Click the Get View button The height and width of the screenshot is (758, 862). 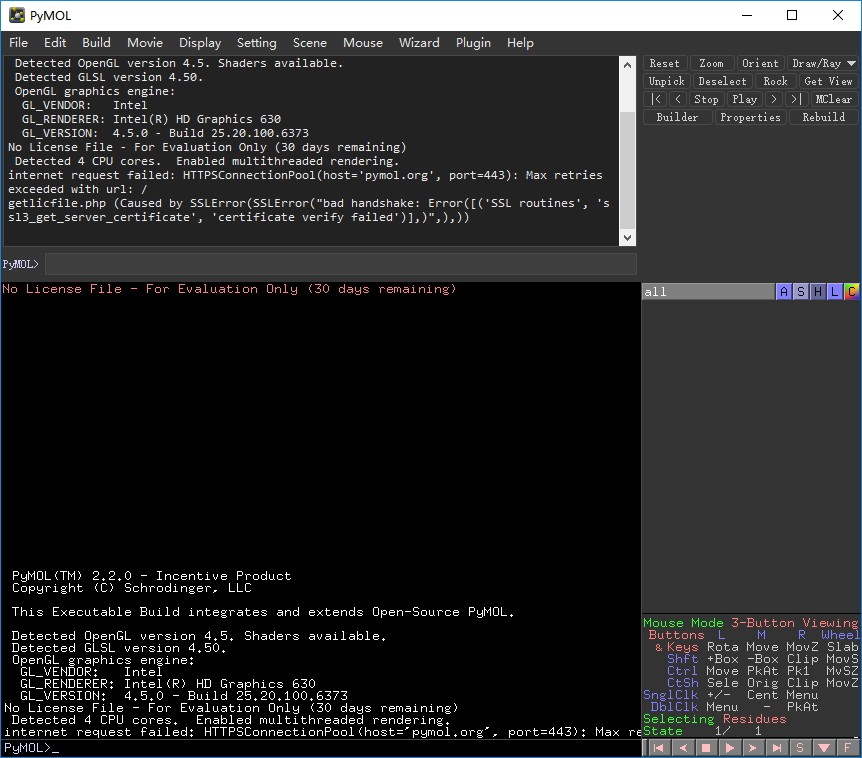(828, 81)
